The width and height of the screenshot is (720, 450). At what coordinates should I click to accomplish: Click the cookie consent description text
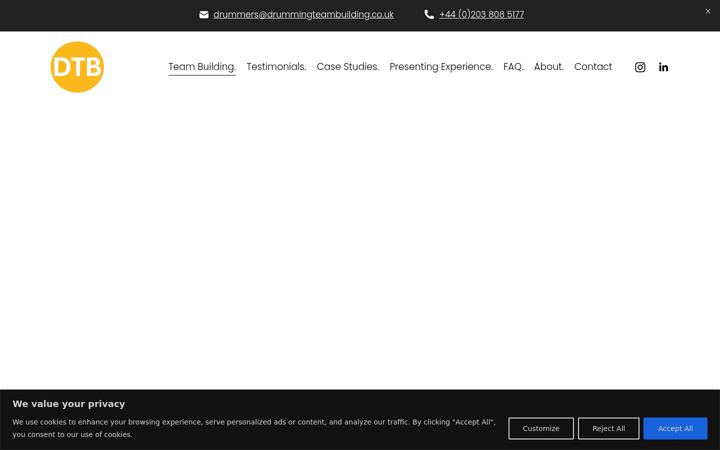pos(254,428)
